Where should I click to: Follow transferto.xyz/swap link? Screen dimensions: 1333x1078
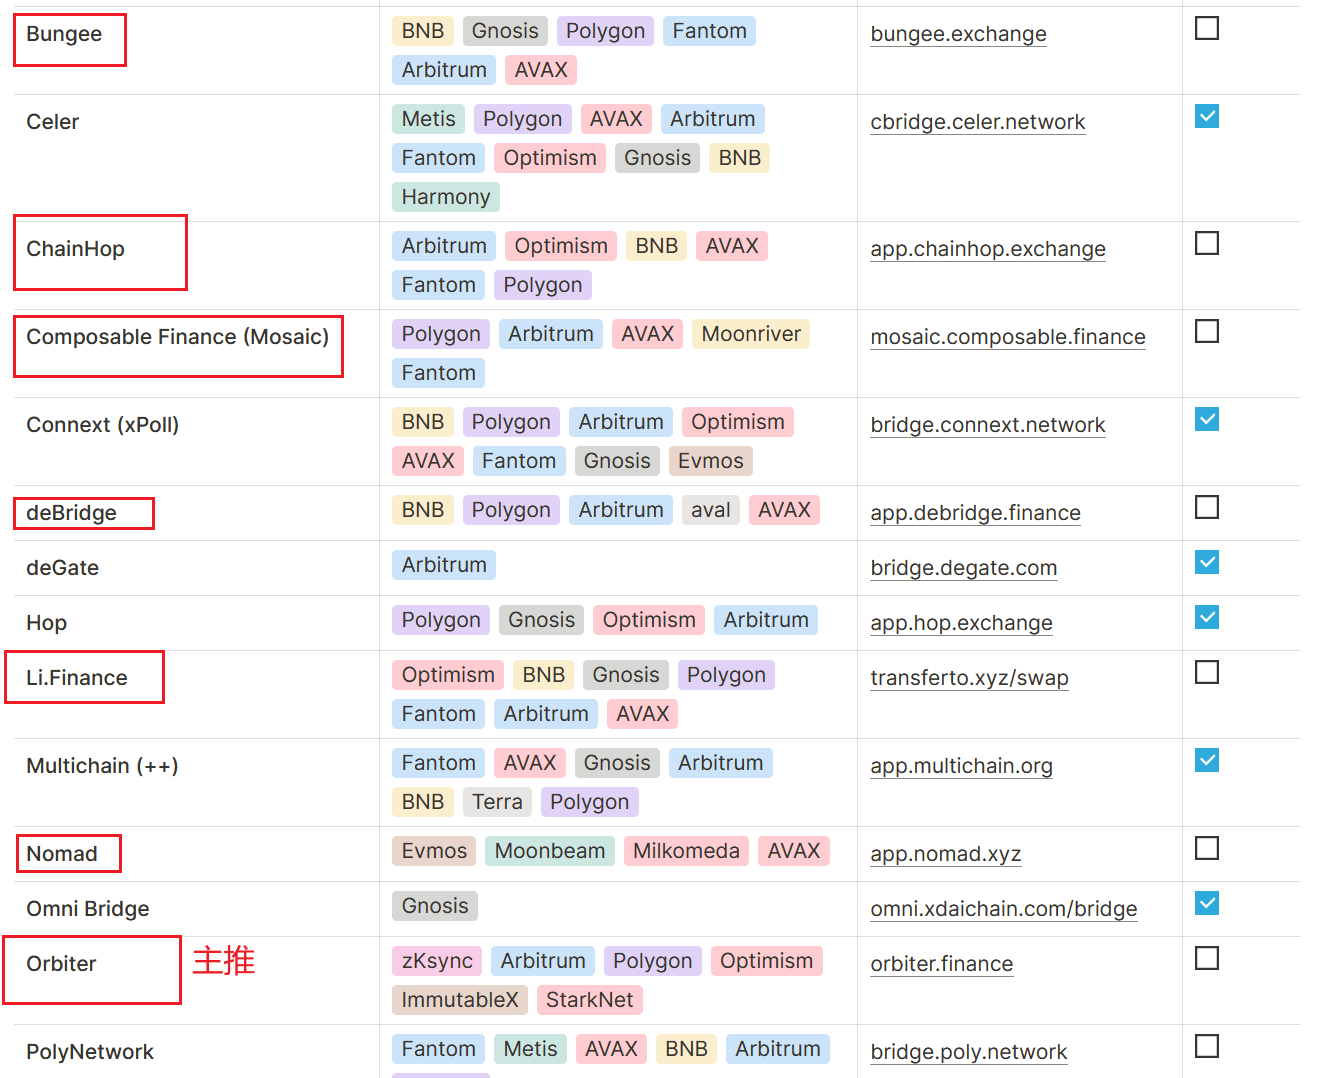969,678
